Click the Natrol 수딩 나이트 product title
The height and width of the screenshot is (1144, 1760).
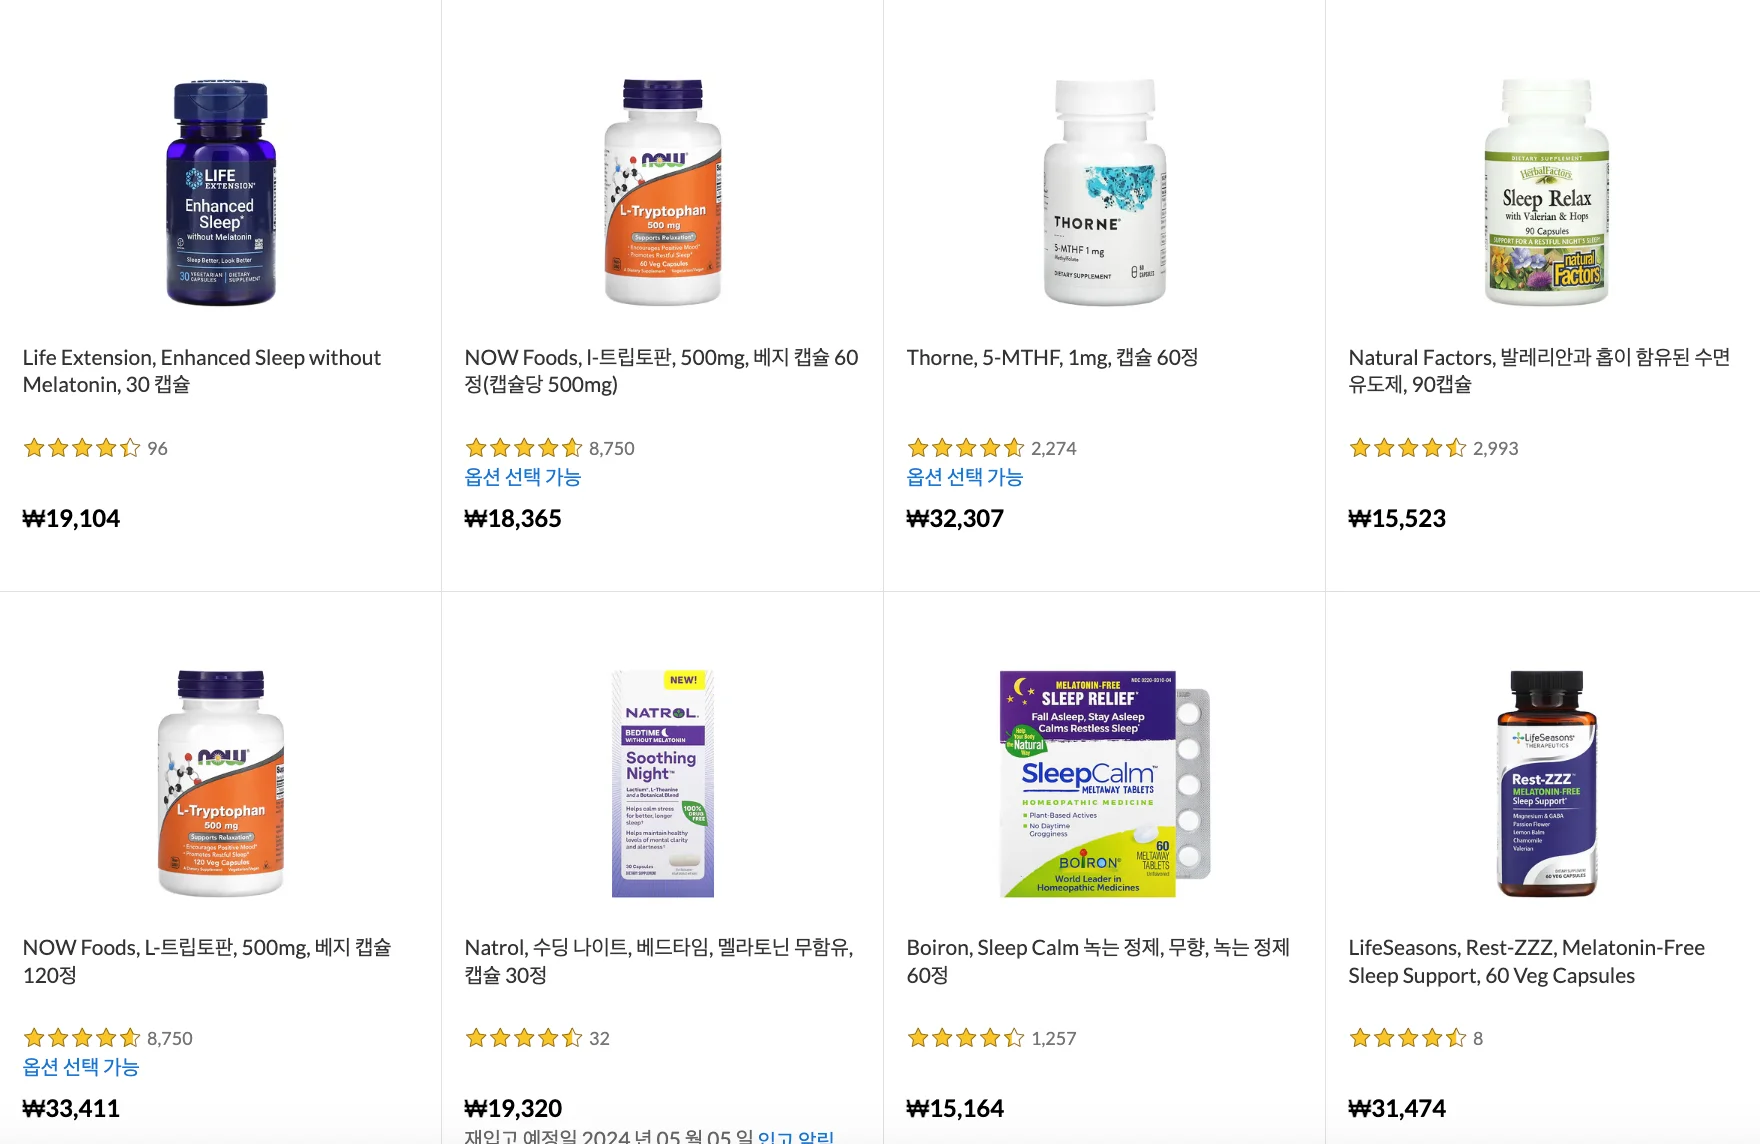[x=658, y=961]
